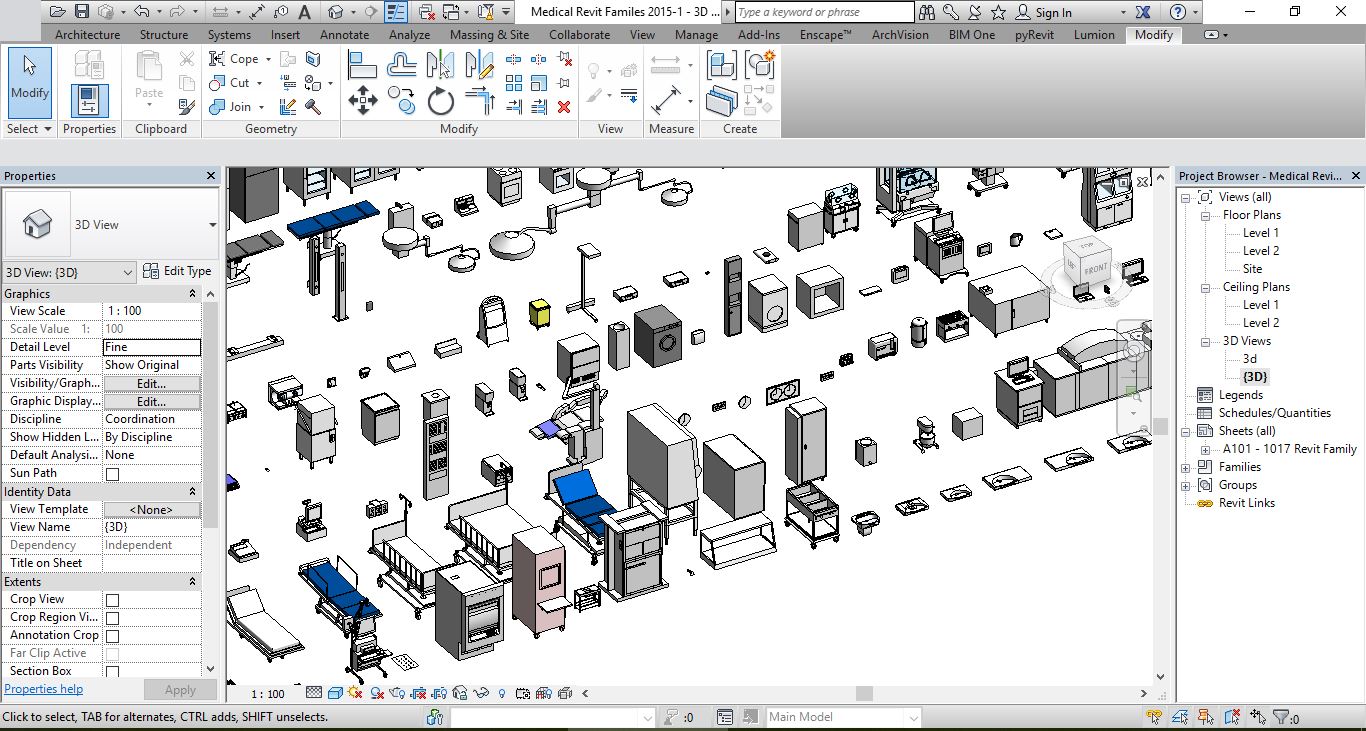Click the Match Type Properties paintbrush icon
The image size is (1366, 731).
(187, 106)
